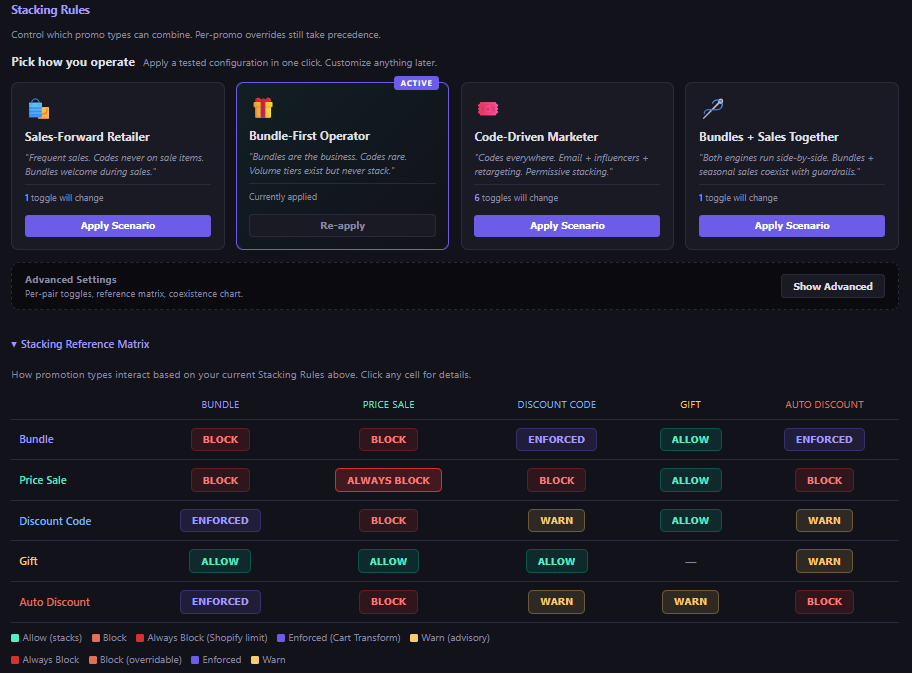
Task: Click the green Allow (stacks) legend swatch
Action: point(15,638)
